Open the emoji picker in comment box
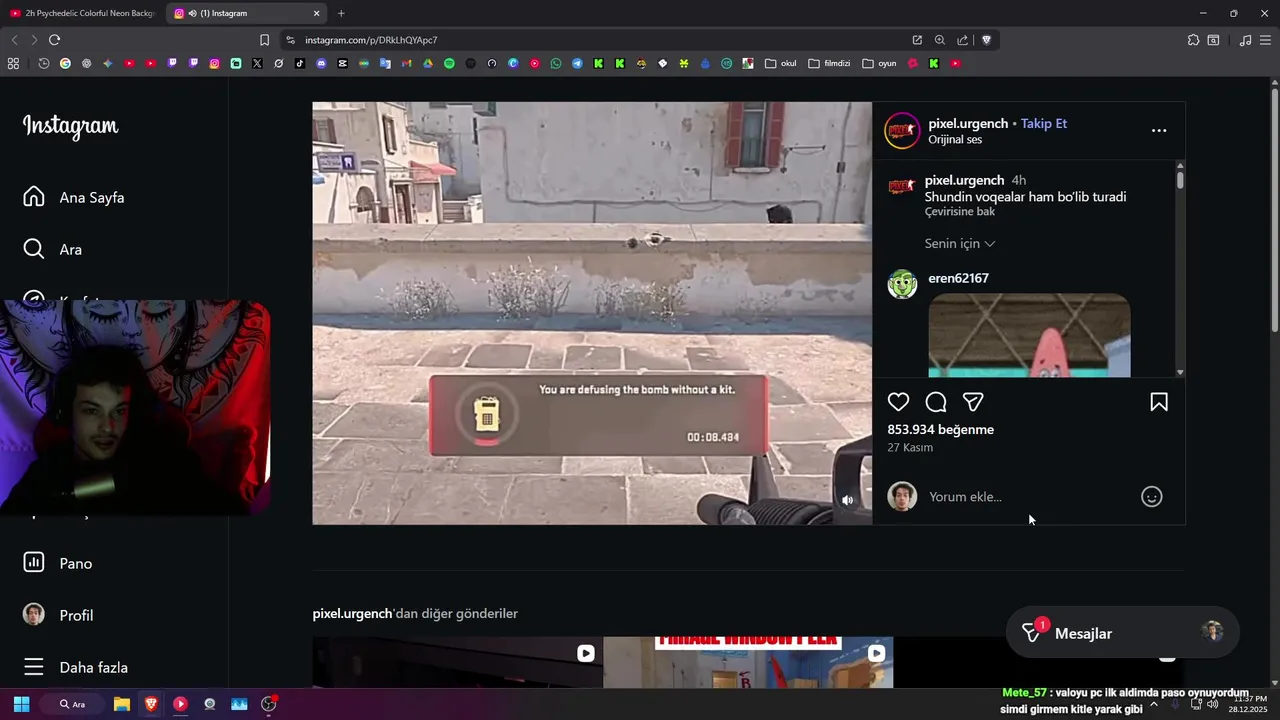The height and width of the screenshot is (720, 1280). (1152, 497)
